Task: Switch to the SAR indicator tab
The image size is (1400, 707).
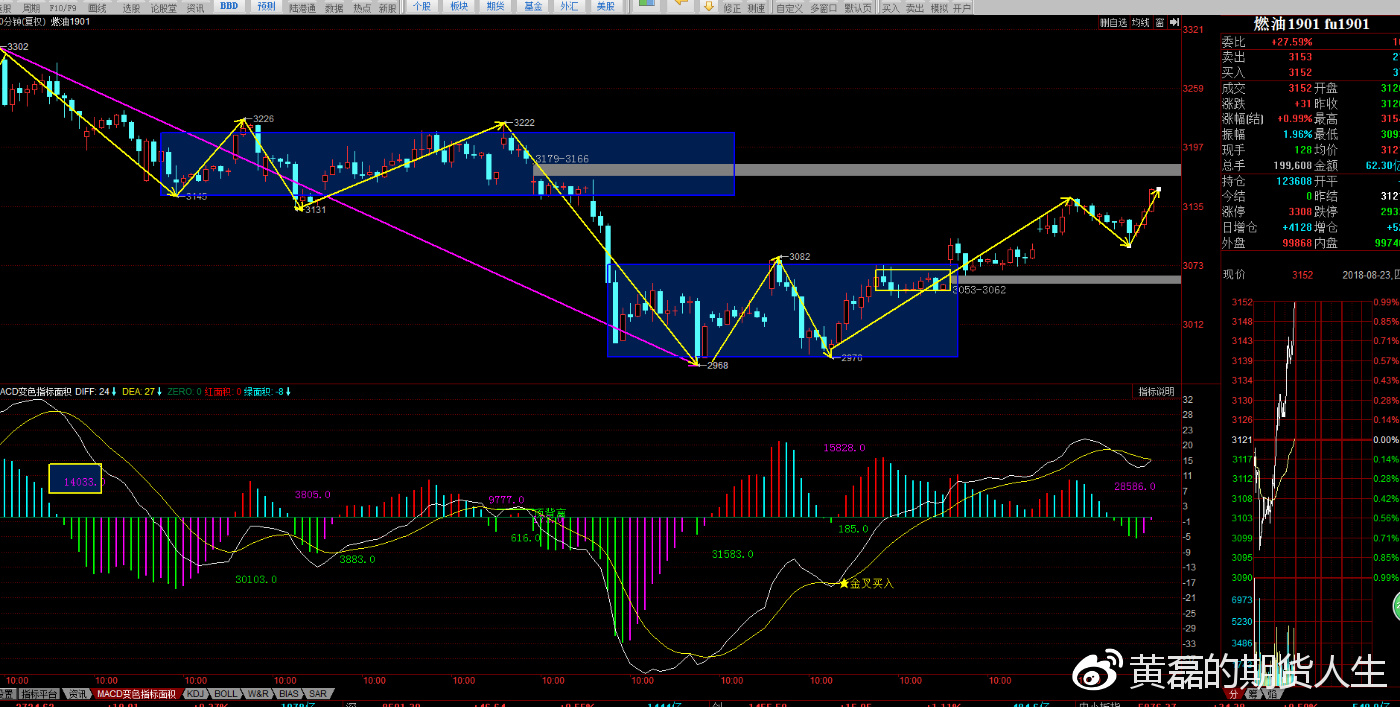Action: click(x=318, y=693)
